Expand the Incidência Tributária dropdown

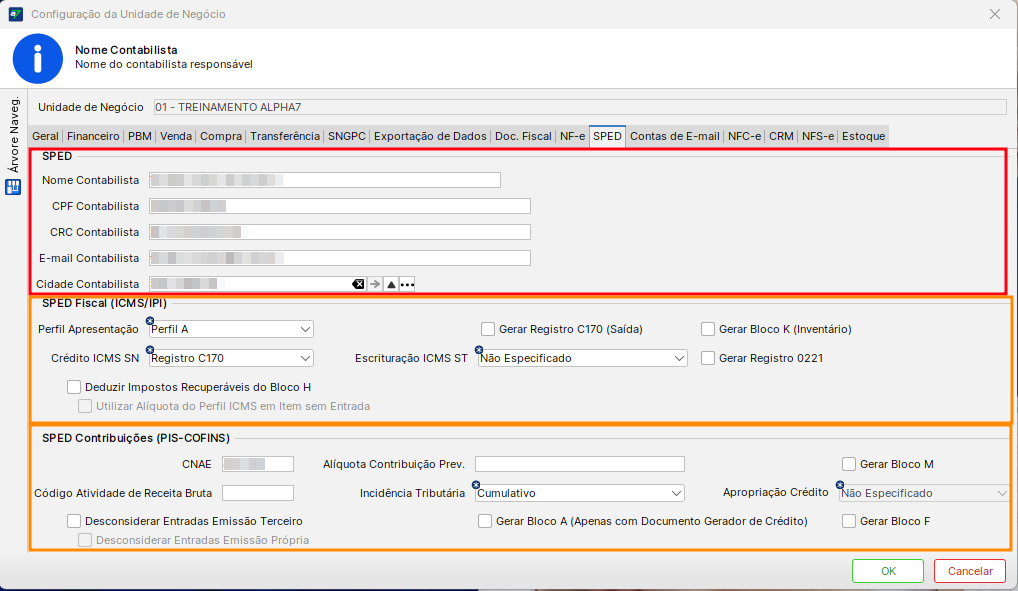tap(676, 493)
